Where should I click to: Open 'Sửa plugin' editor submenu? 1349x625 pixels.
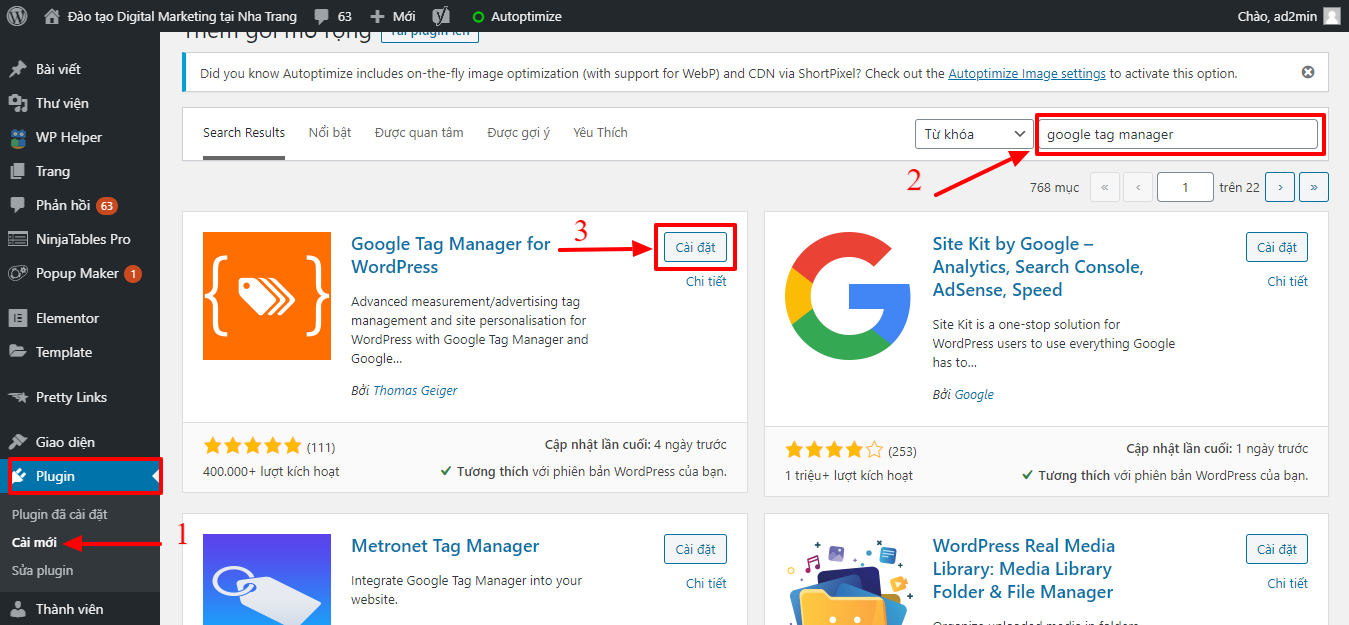pyautogui.click(x=42, y=570)
